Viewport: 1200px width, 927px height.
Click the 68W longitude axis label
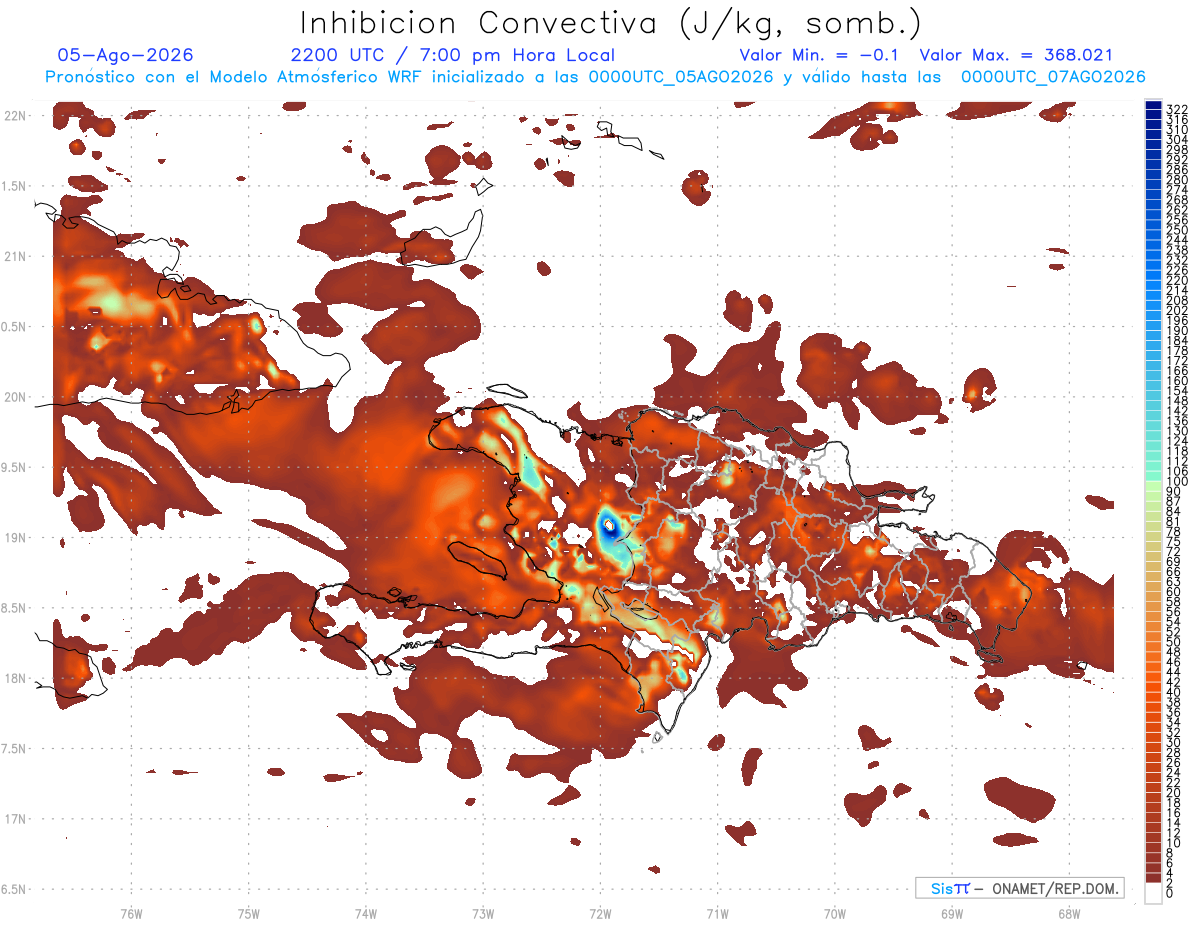tap(1068, 913)
